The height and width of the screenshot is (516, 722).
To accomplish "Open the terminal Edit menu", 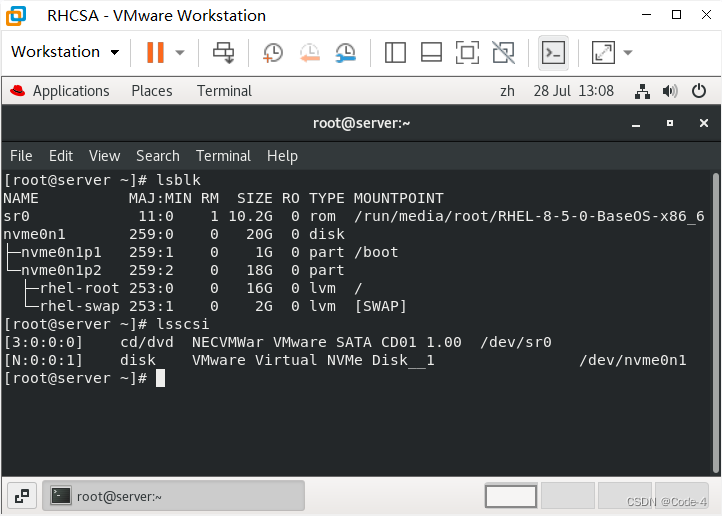I will point(61,156).
